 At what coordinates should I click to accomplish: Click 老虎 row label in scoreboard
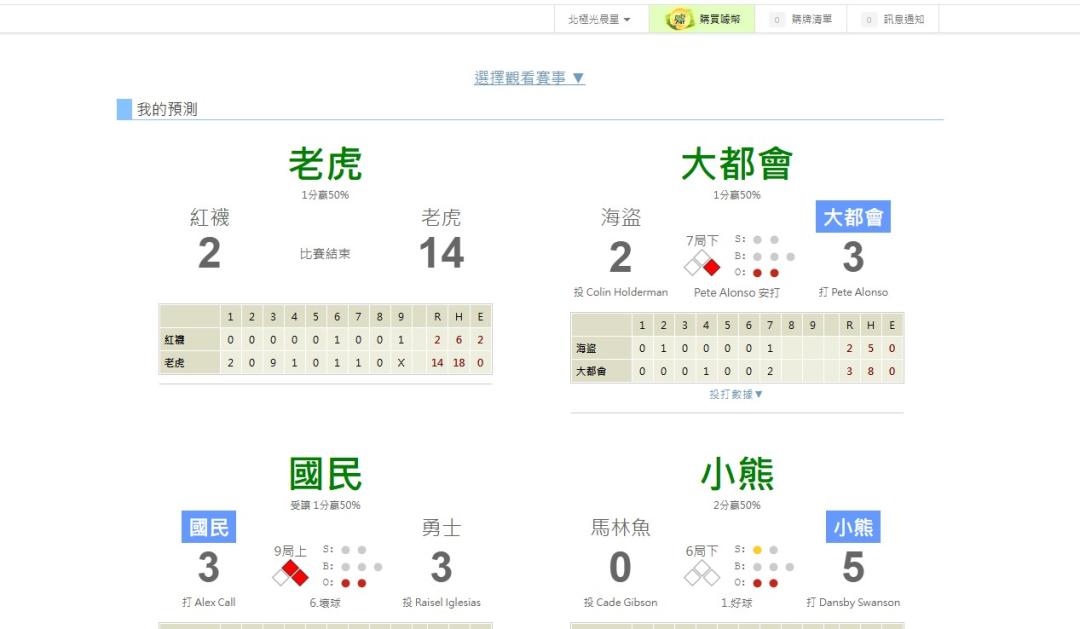[174, 362]
